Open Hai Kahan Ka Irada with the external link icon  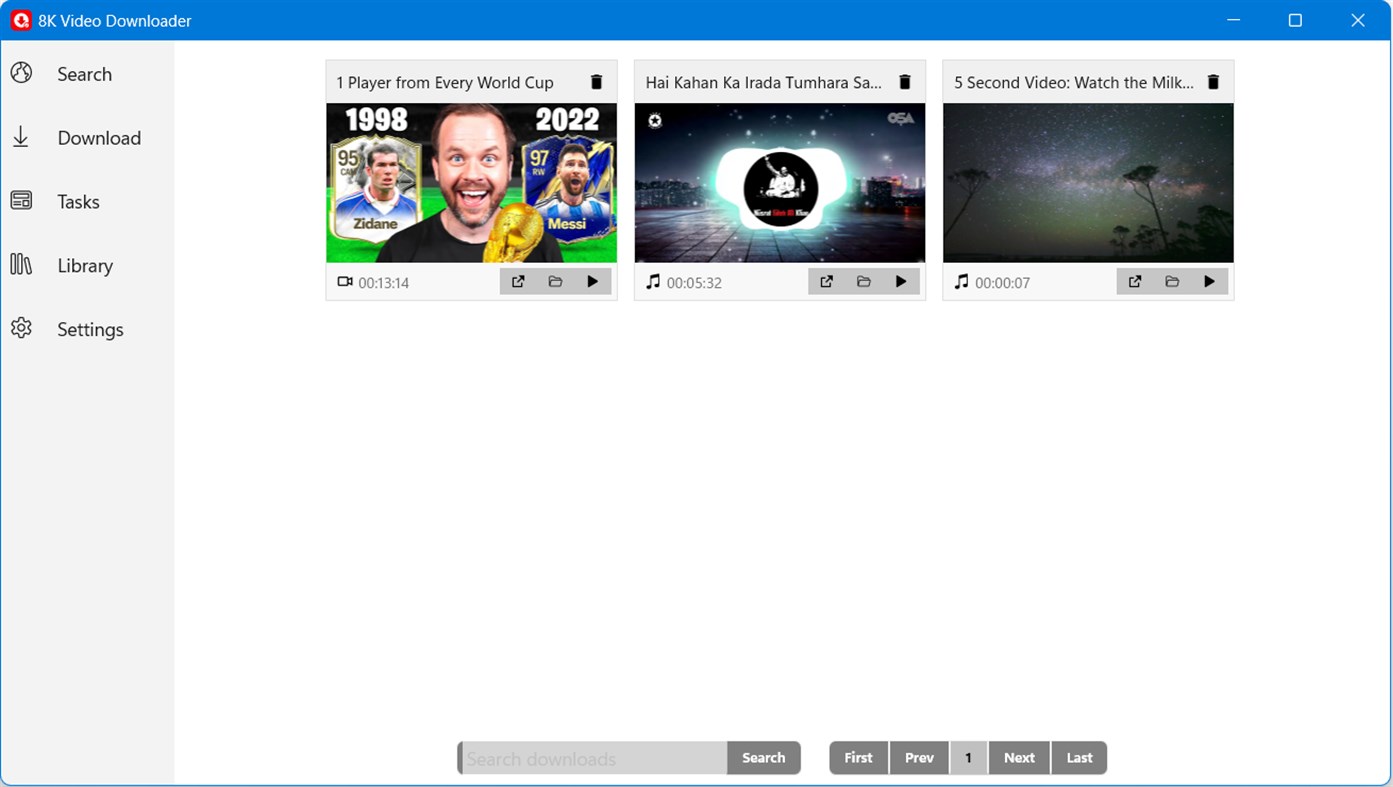826,281
